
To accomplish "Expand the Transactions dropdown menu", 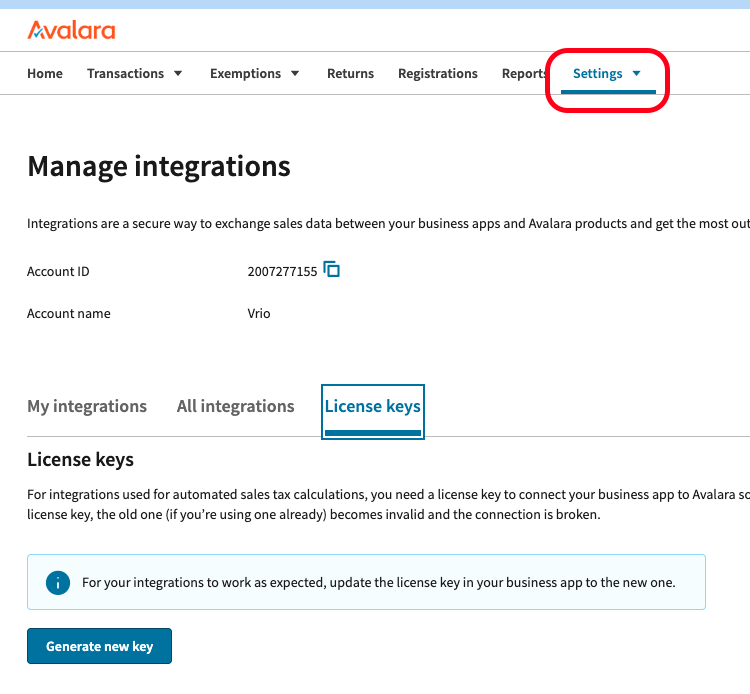I will click(134, 74).
